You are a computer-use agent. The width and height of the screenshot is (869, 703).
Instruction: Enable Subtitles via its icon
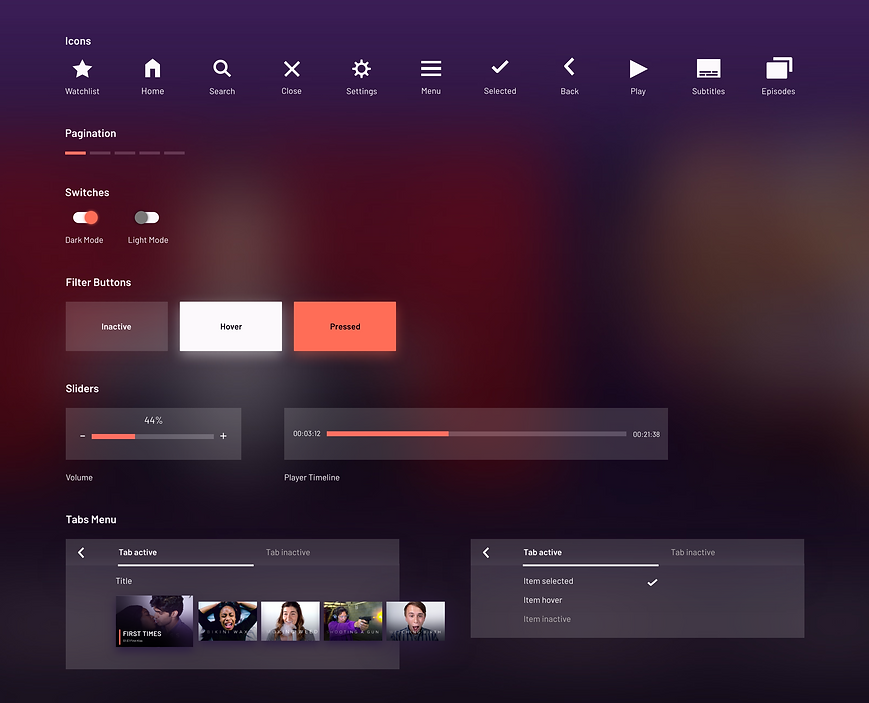(708, 68)
